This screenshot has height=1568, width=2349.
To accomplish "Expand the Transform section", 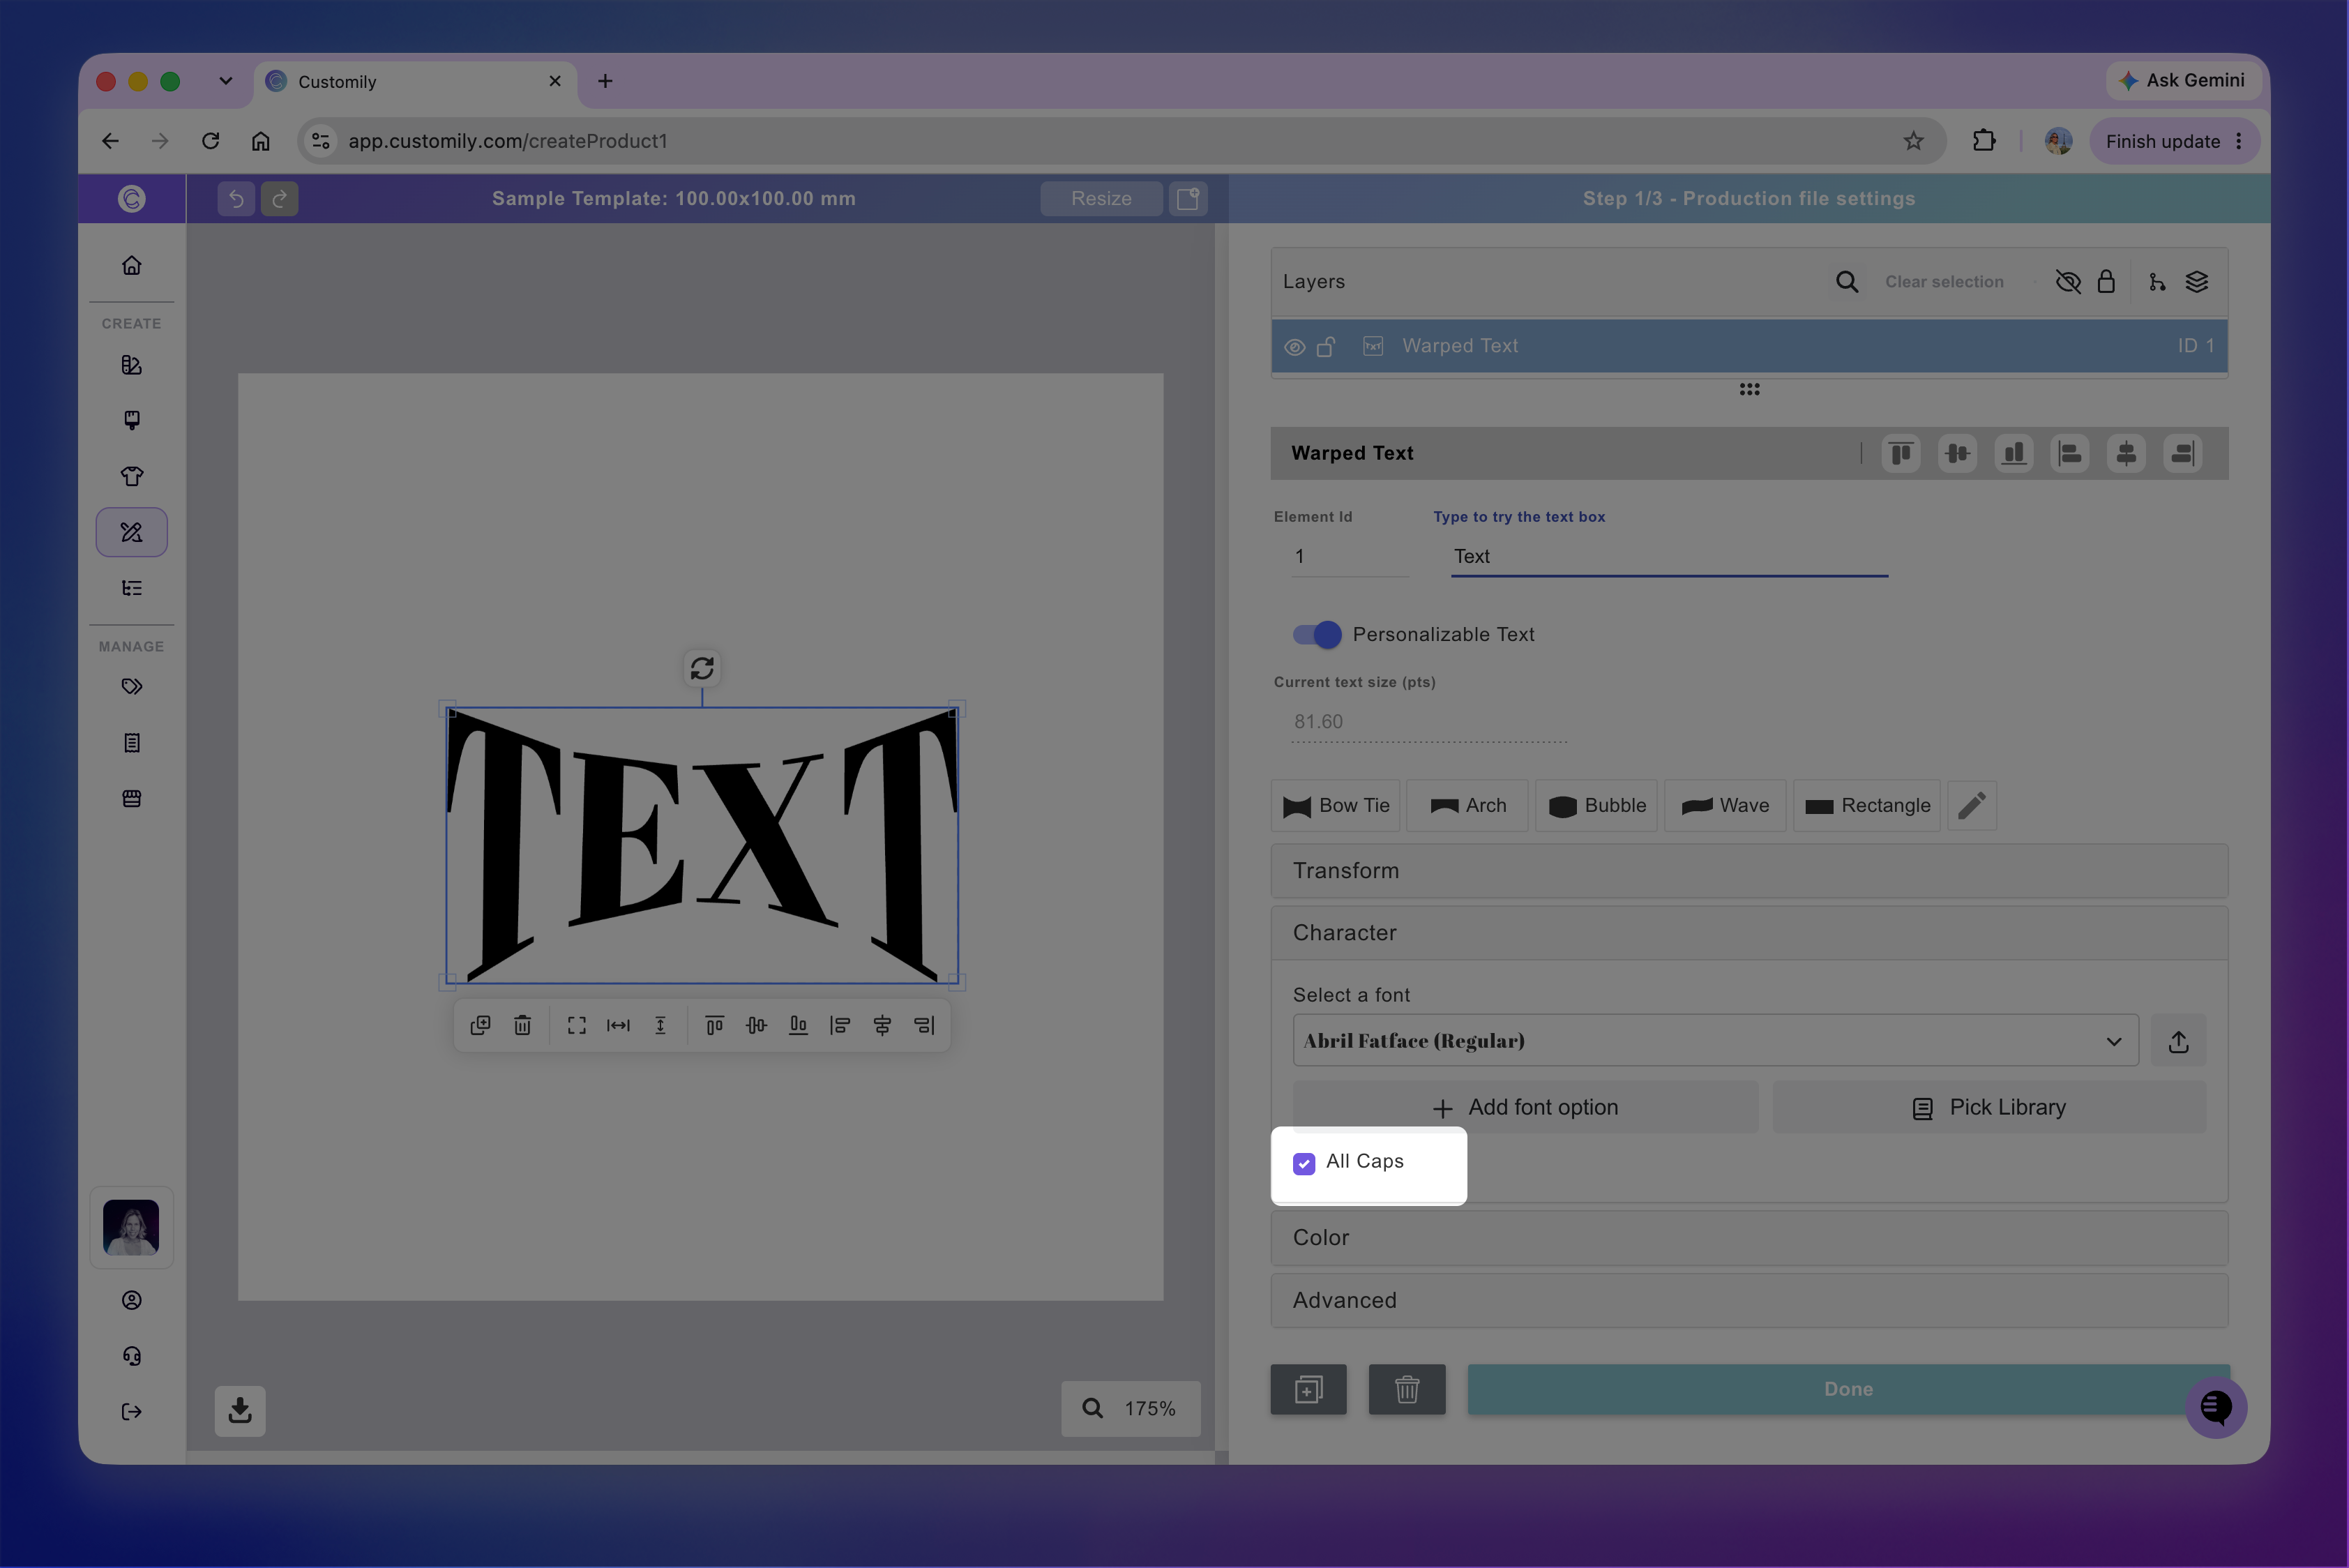I will [1749, 871].
